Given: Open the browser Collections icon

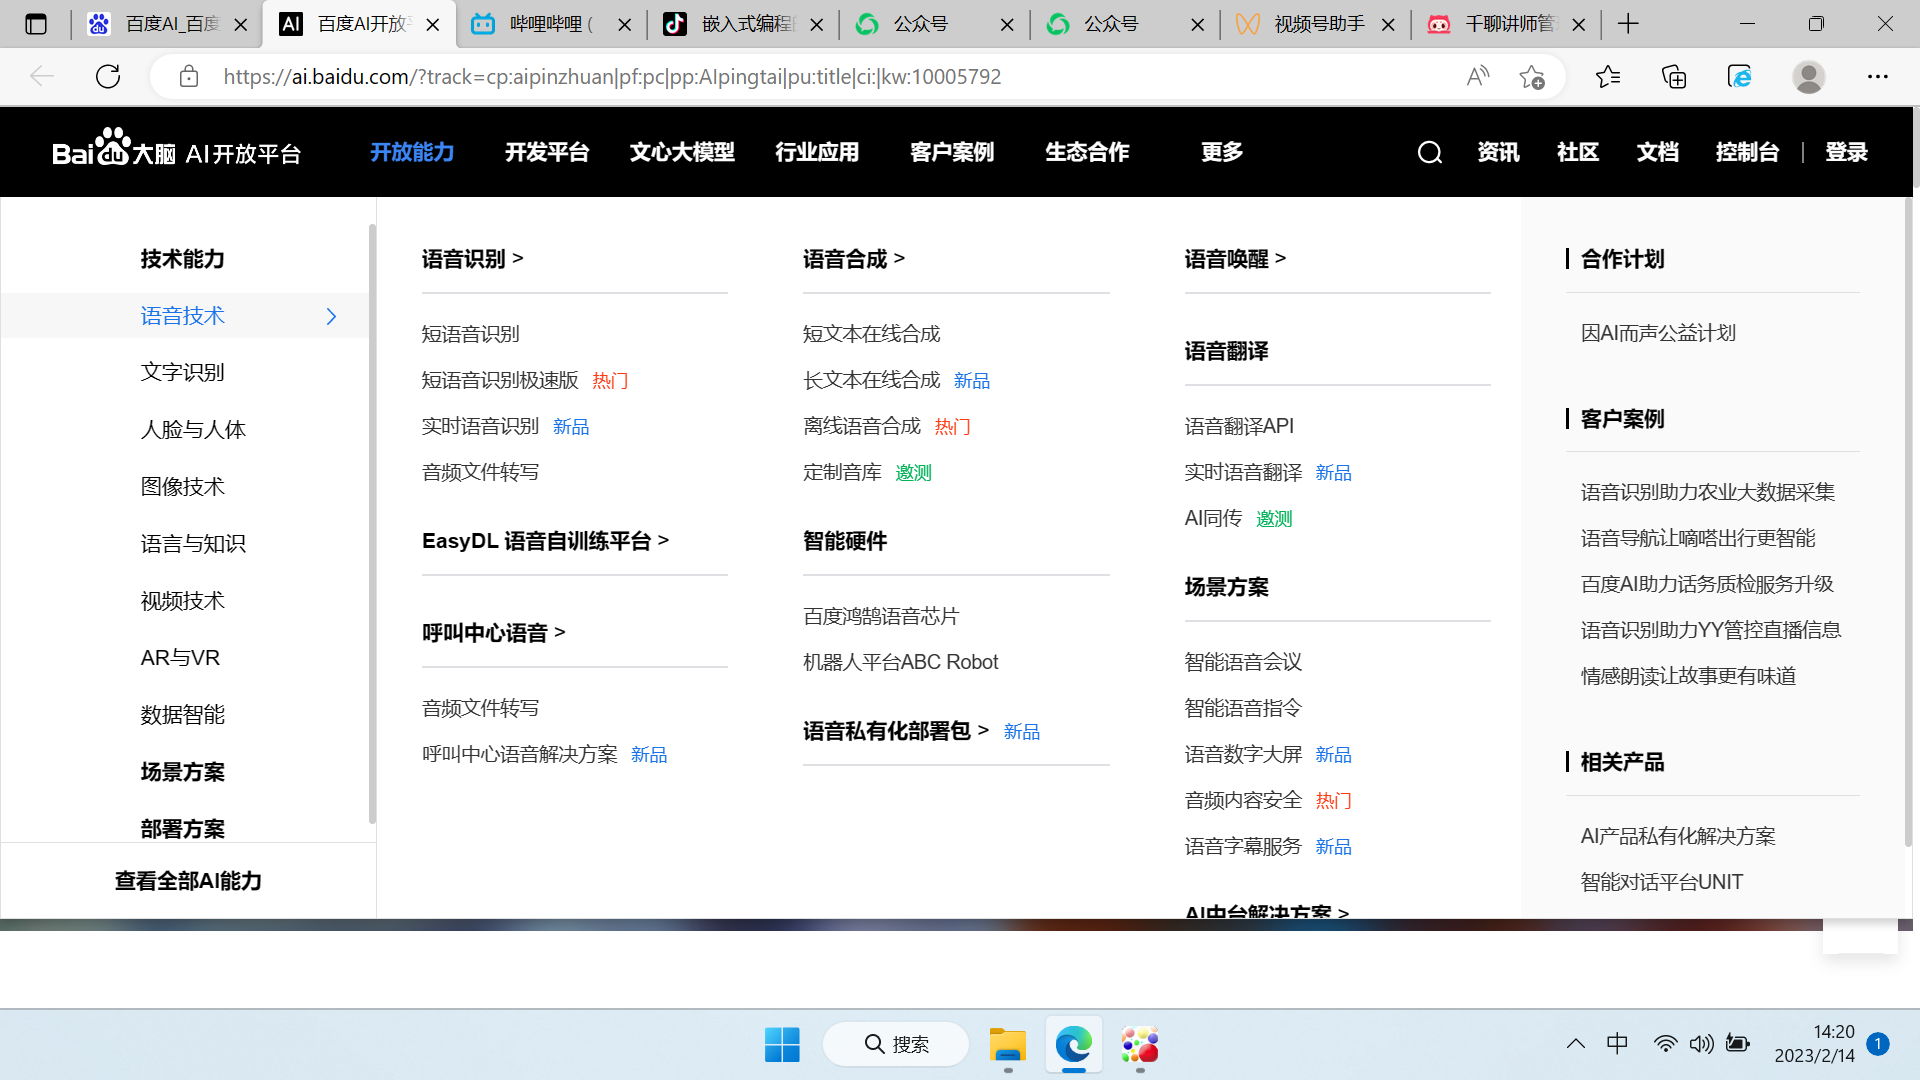Looking at the screenshot, I should pos(1673,76).
